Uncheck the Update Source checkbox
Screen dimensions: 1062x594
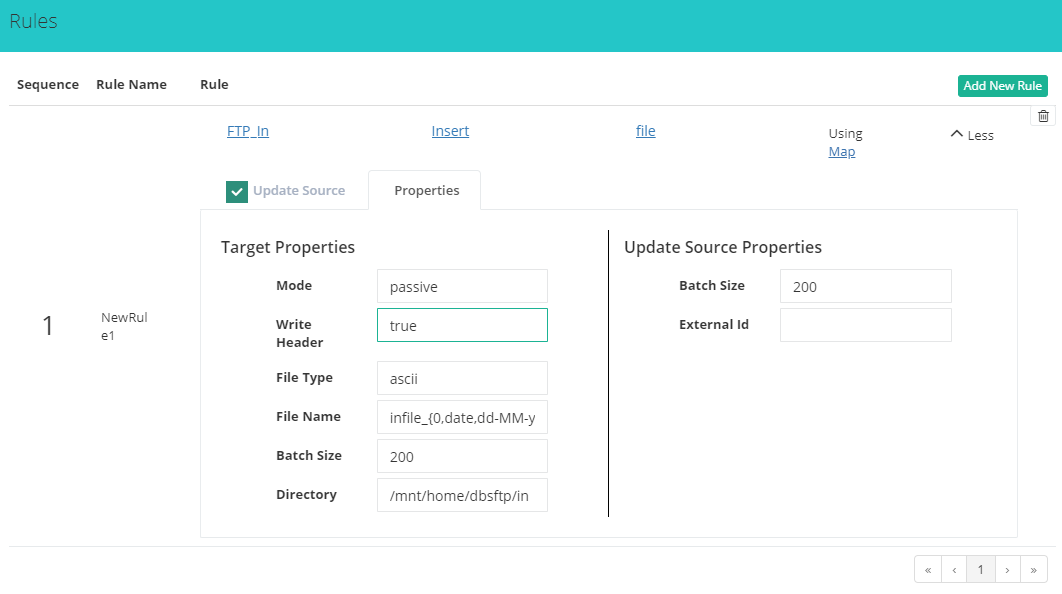click(x=237, y=191)
